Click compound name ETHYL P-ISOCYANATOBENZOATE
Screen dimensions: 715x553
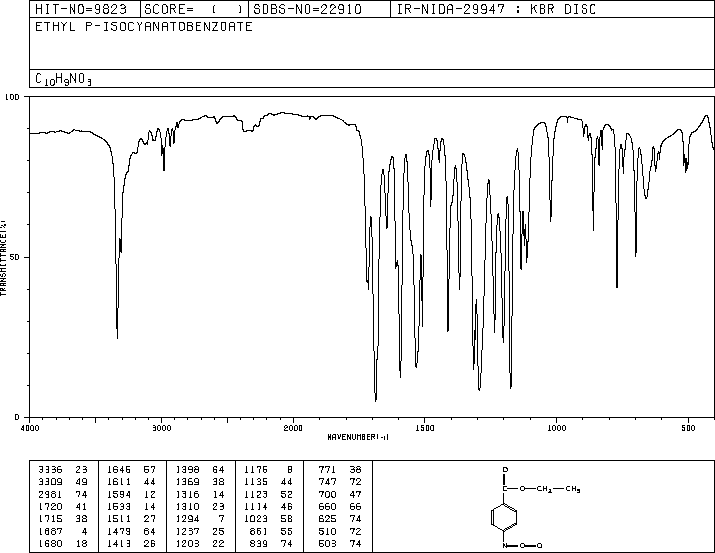(144, 27)
